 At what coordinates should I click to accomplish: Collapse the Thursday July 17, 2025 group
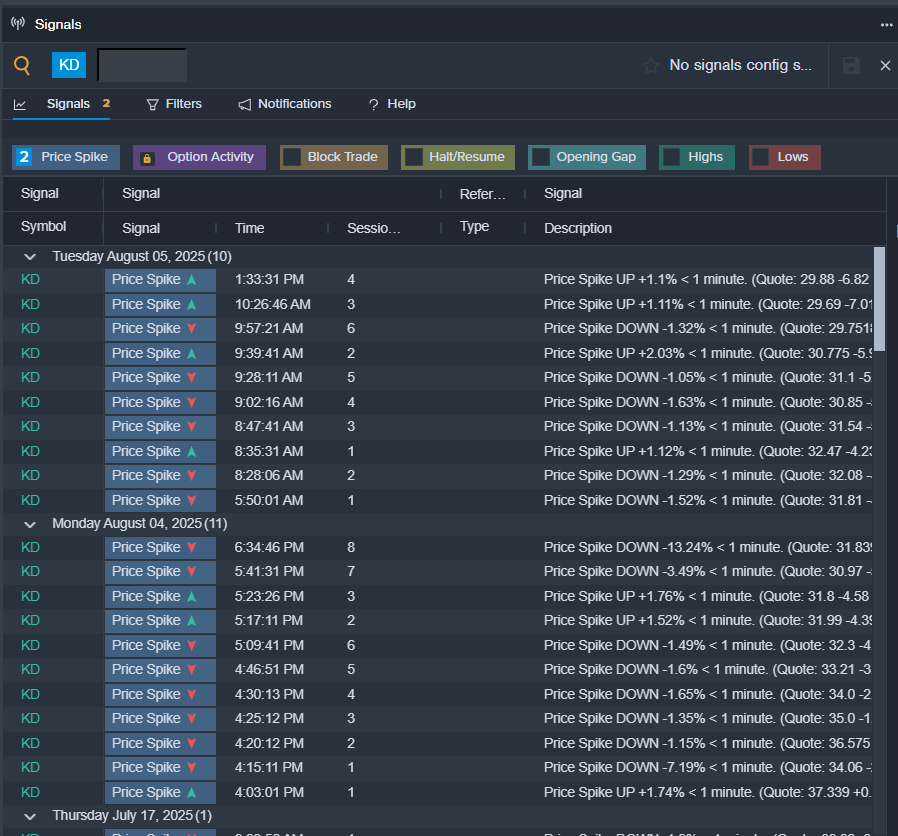click(x=30, y=816)
